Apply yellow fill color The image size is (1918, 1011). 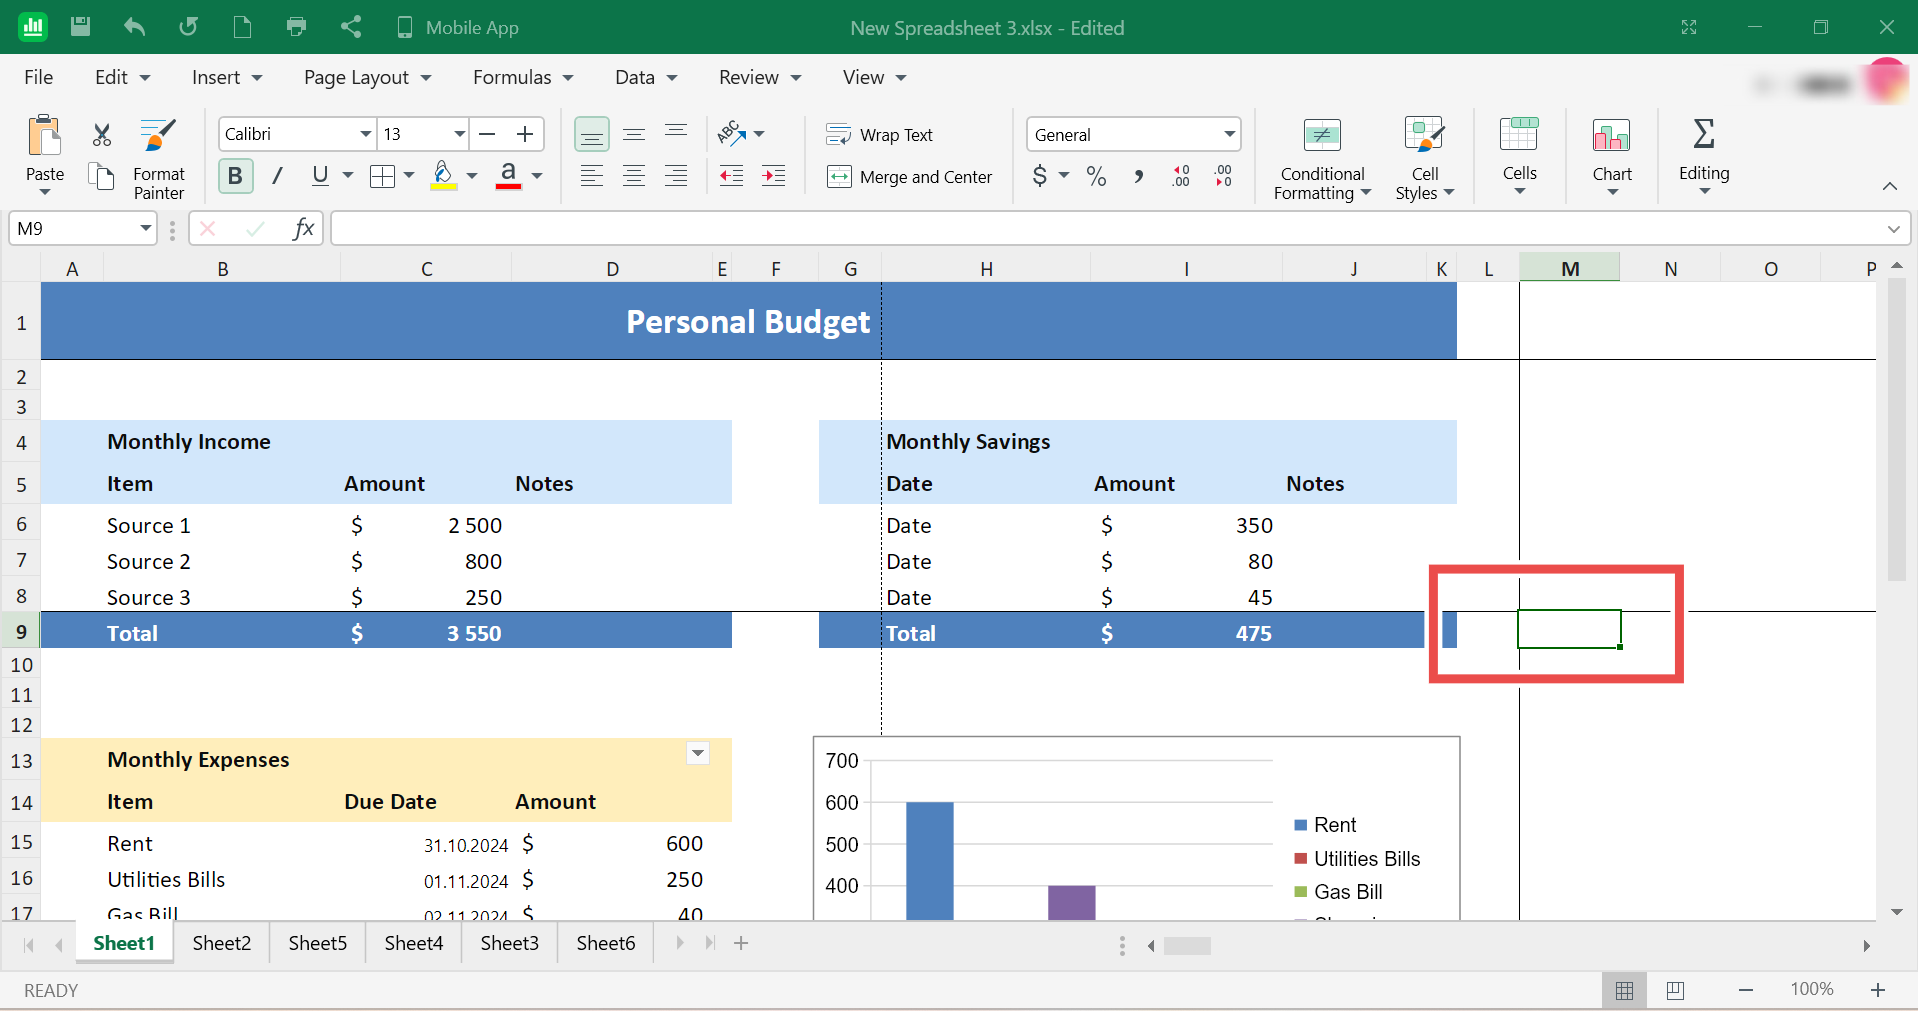444,176
